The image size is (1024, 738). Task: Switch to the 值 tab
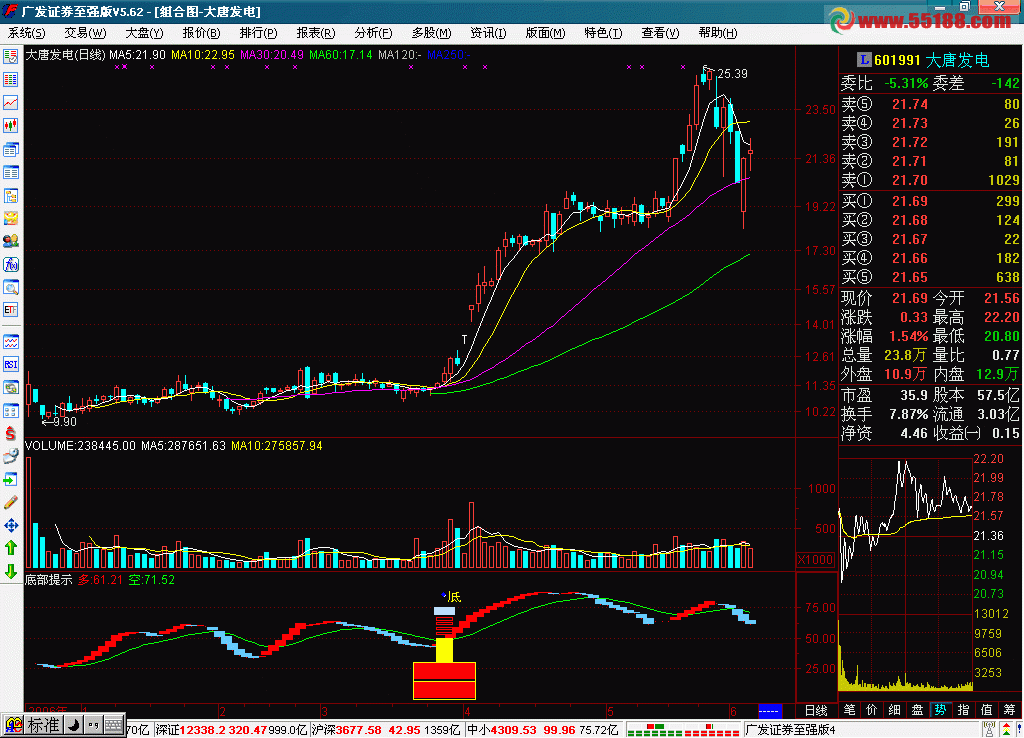pyautogui.click(x=986, y=710)
